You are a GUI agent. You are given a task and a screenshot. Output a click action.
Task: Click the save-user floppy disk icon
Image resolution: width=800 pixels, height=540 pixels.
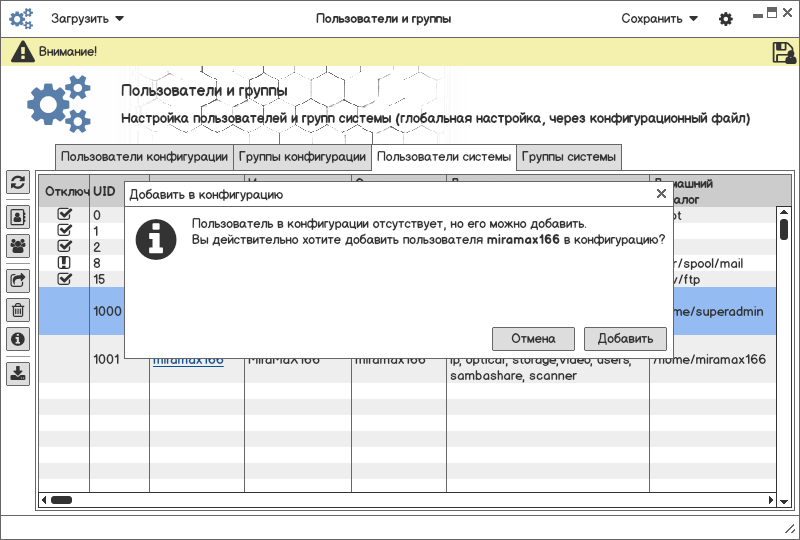[x=783, y=53]
